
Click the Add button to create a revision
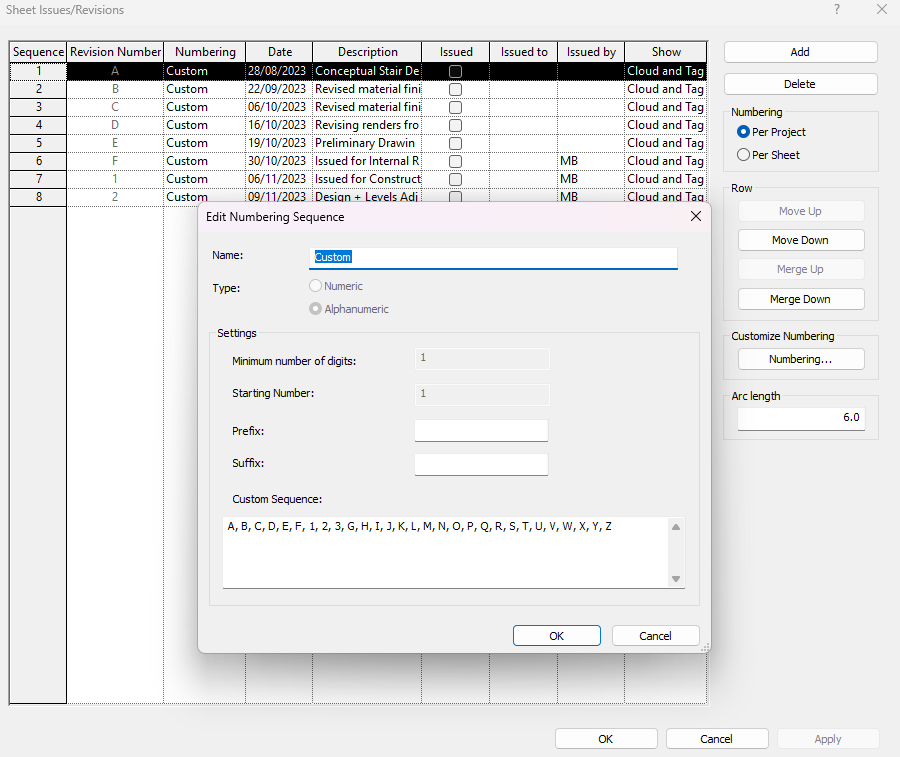click(801, 51)
